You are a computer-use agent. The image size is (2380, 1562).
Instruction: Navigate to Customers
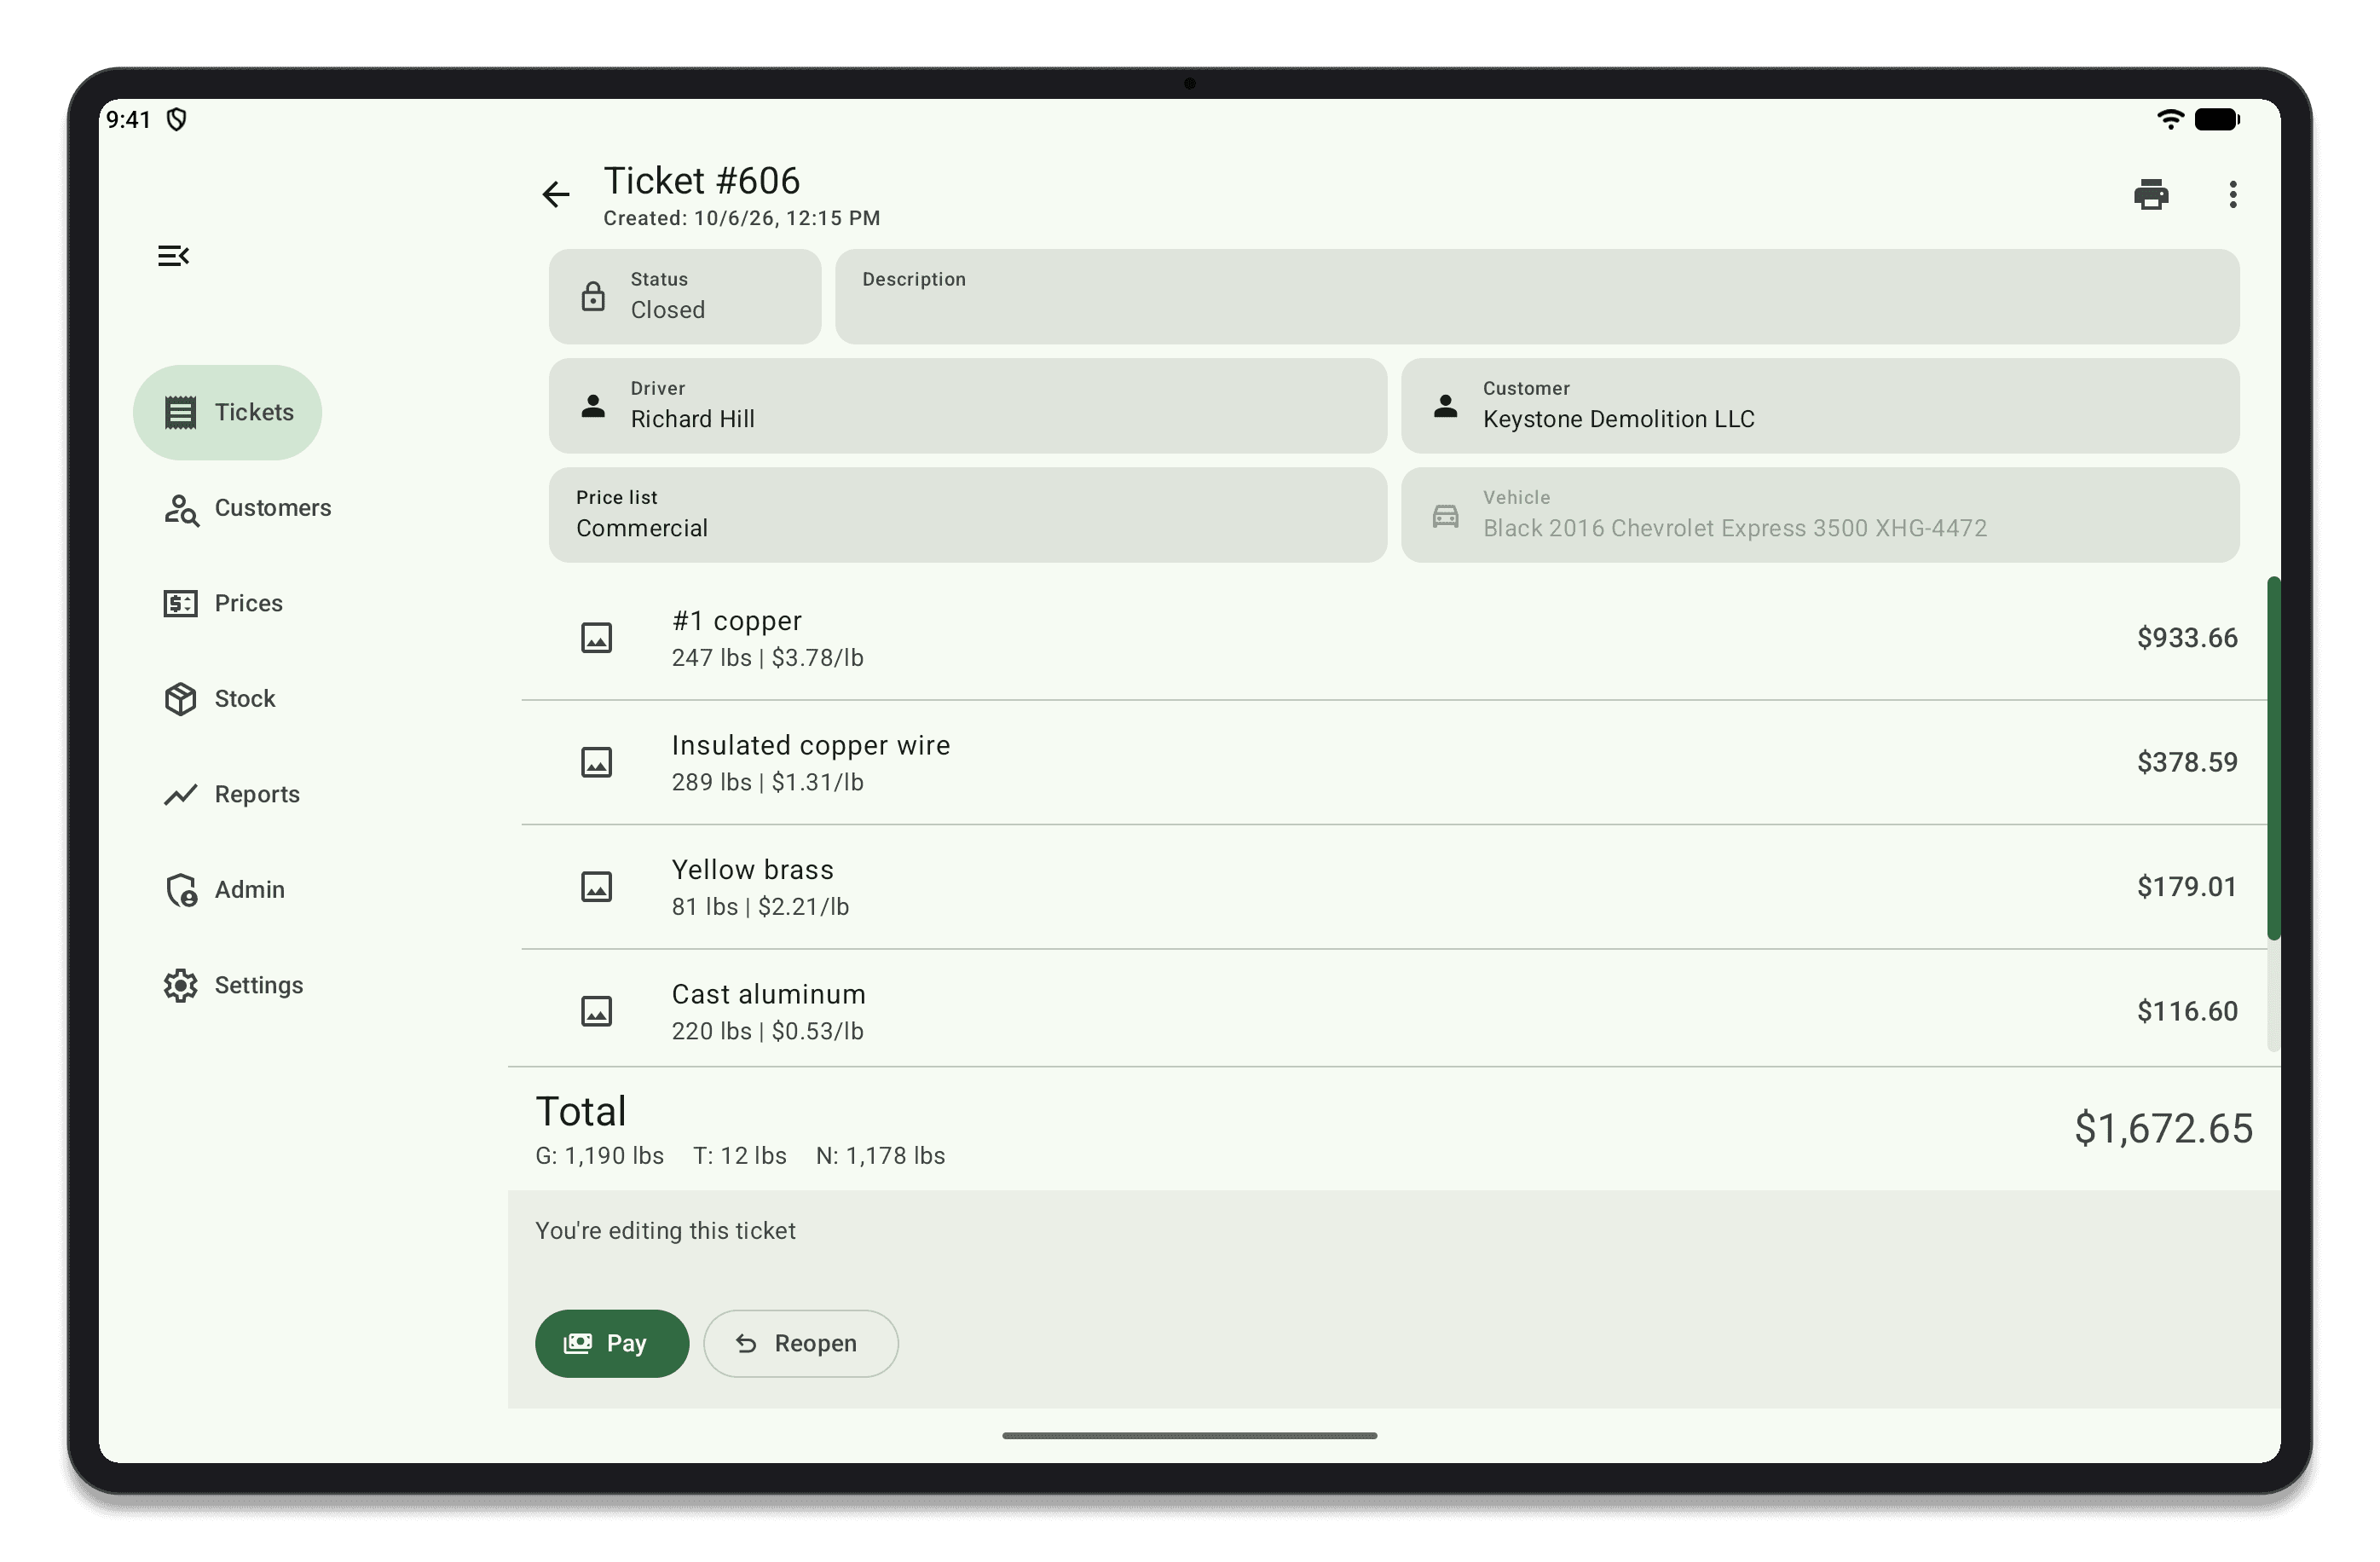247,508
